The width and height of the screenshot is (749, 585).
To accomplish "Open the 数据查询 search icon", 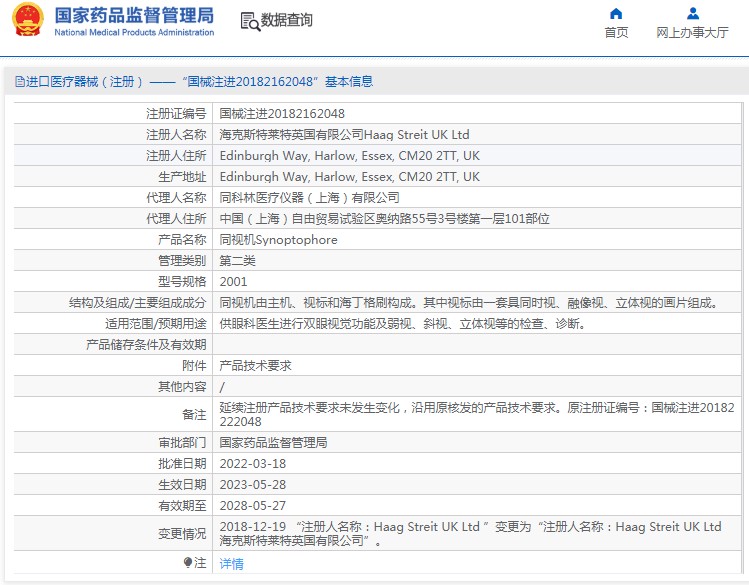I will tap(250, 21).
